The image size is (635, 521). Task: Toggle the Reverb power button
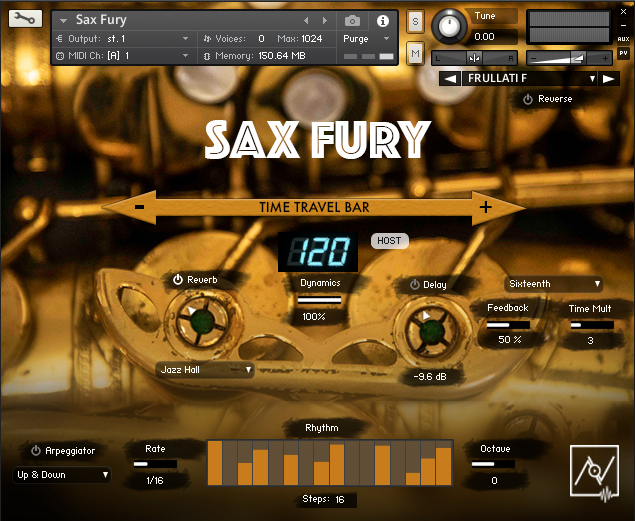(x=177, y=280)
